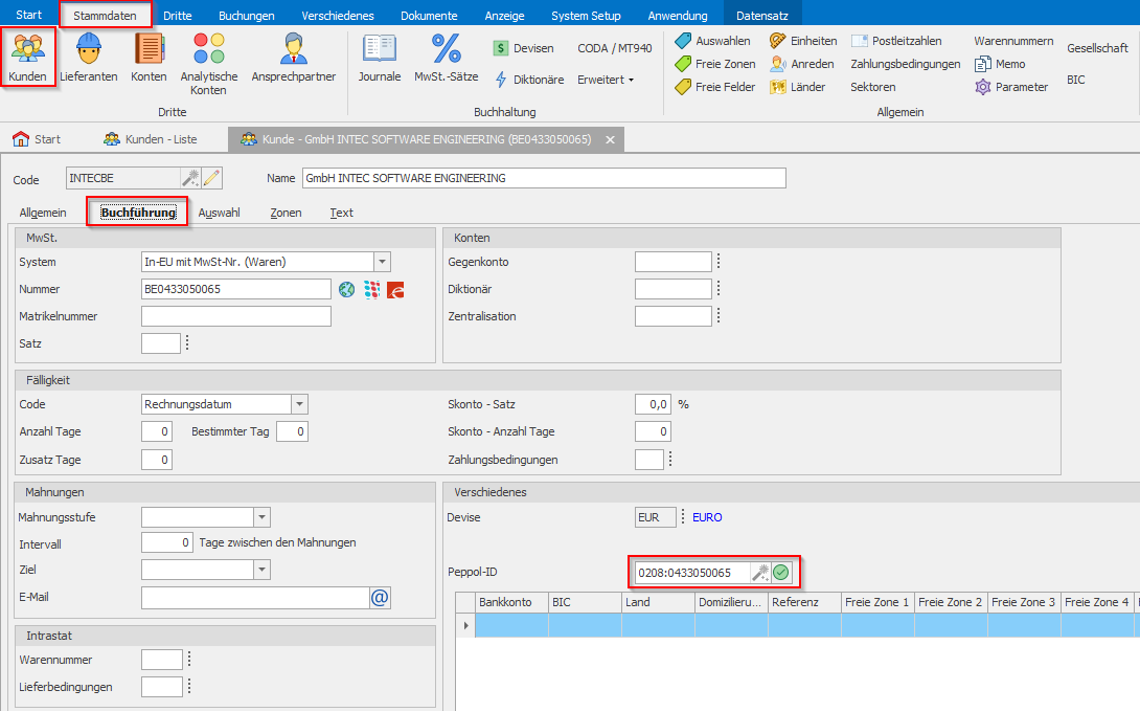Select the Allgemein tab of the customer

[43, 213]
